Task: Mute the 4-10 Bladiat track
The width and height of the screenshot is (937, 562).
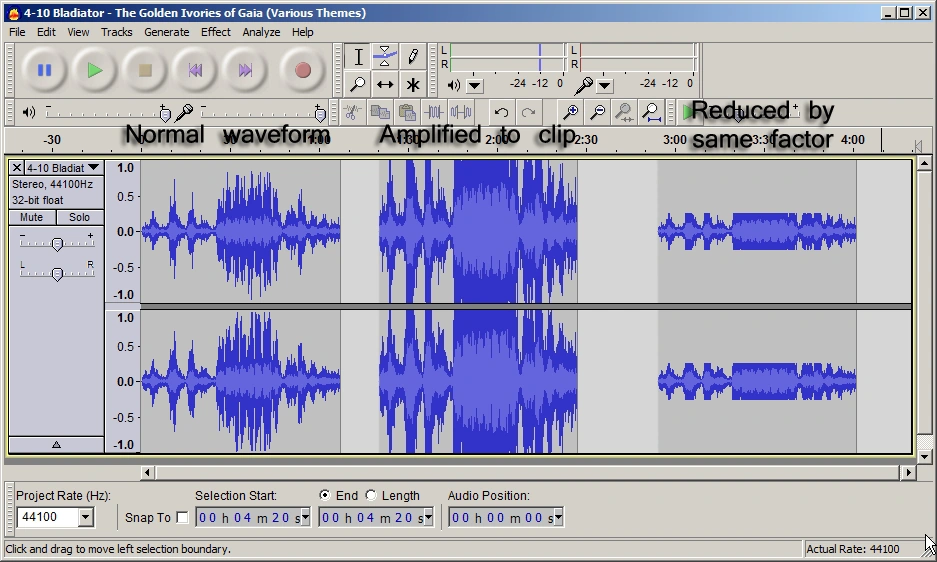Action: click(x=32, y=217)
